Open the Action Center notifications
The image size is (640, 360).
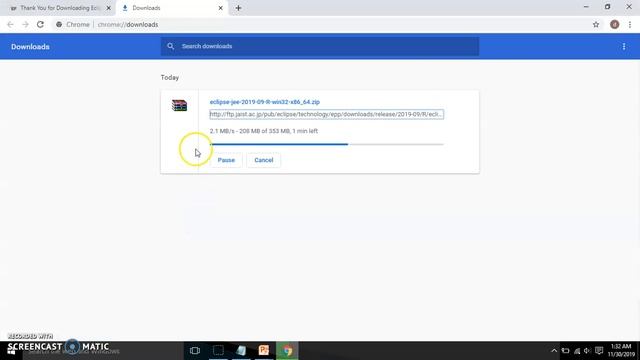click(x=599, y=351)
